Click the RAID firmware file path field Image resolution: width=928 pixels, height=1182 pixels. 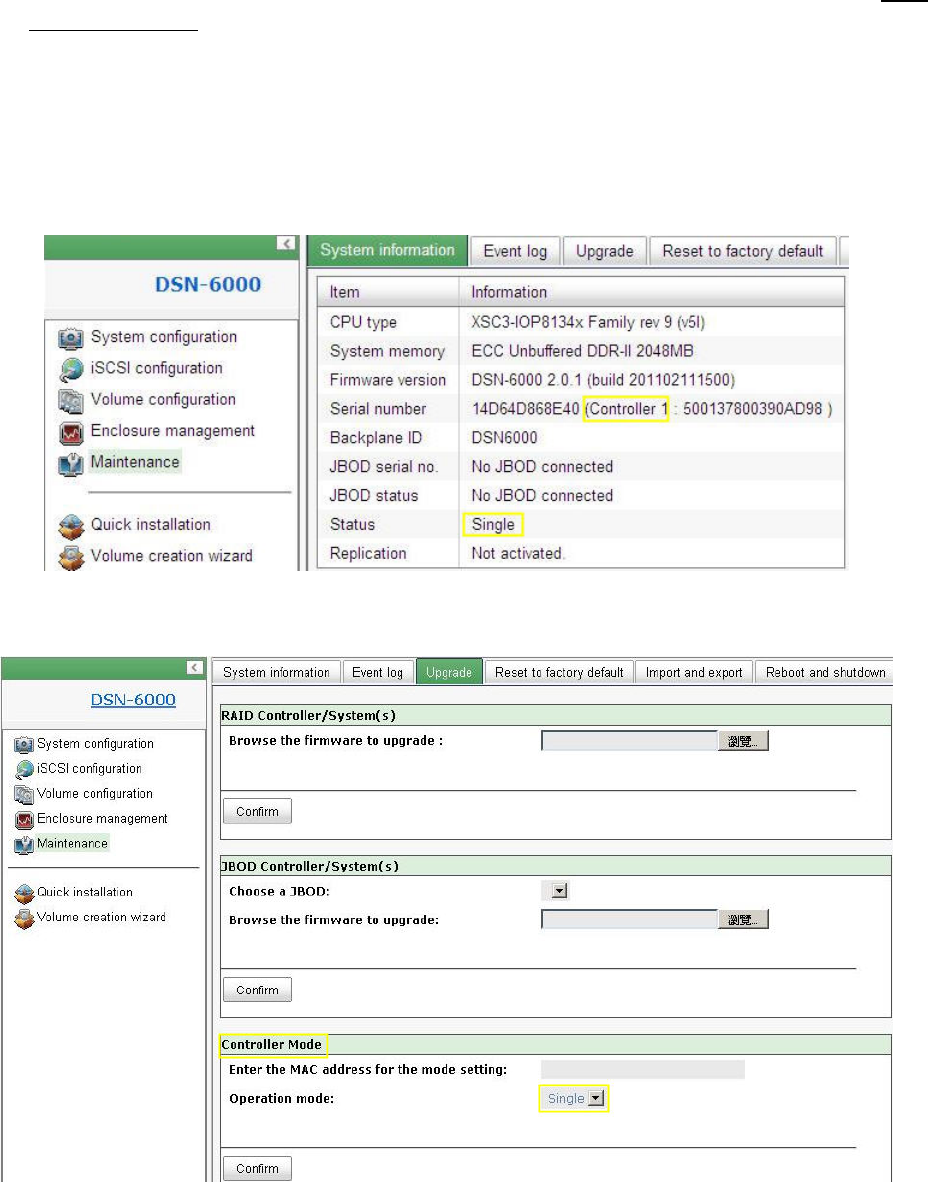pos(629,741)
